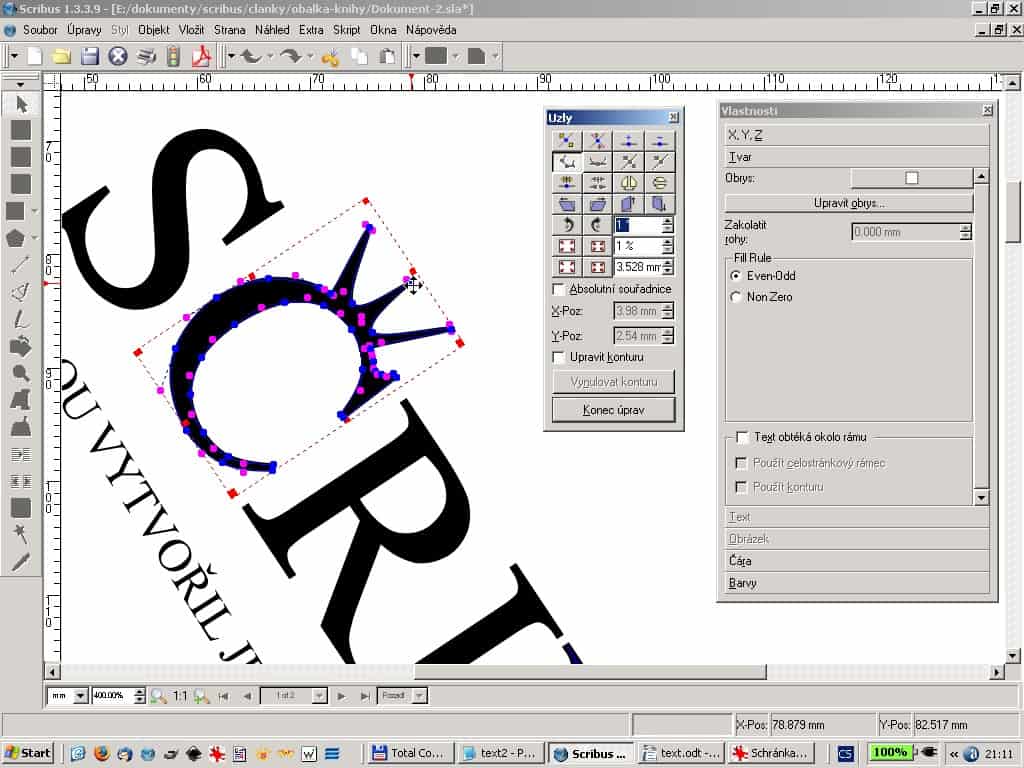Switch to the text.odt taskbar button
Image resolution: width=1024 pixels, height=768 pixels.
click(681, 753)
